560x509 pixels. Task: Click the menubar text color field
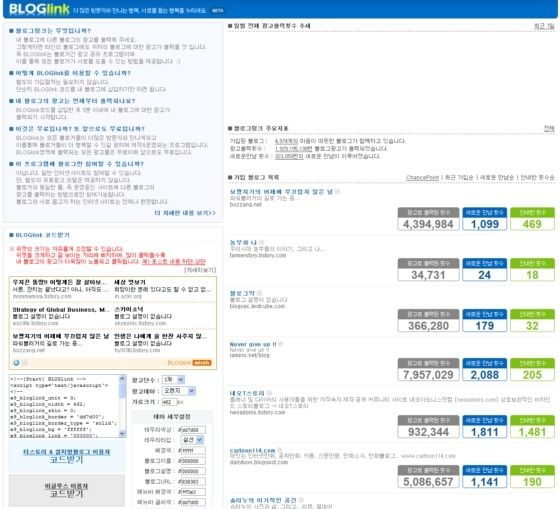tap(192, 503)
